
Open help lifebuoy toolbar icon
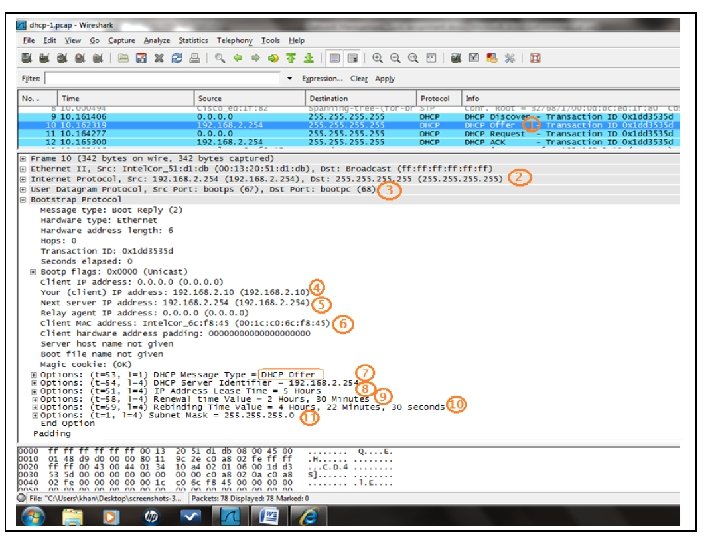coord(535,58)
